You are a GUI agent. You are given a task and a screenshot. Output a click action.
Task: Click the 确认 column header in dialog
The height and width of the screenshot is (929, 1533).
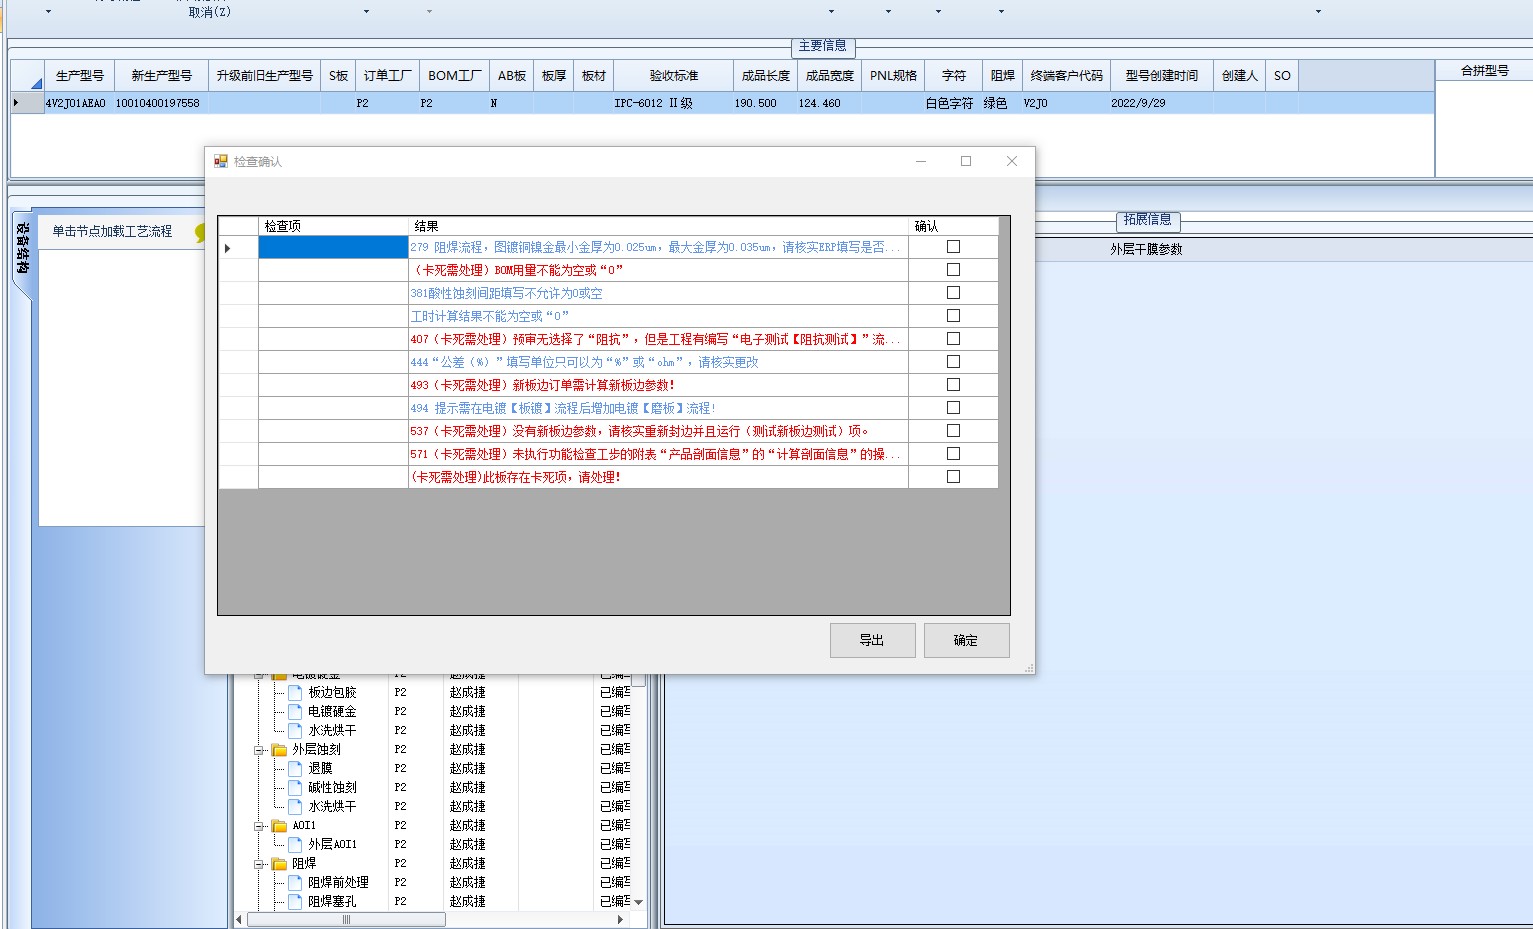pos(953,226)
